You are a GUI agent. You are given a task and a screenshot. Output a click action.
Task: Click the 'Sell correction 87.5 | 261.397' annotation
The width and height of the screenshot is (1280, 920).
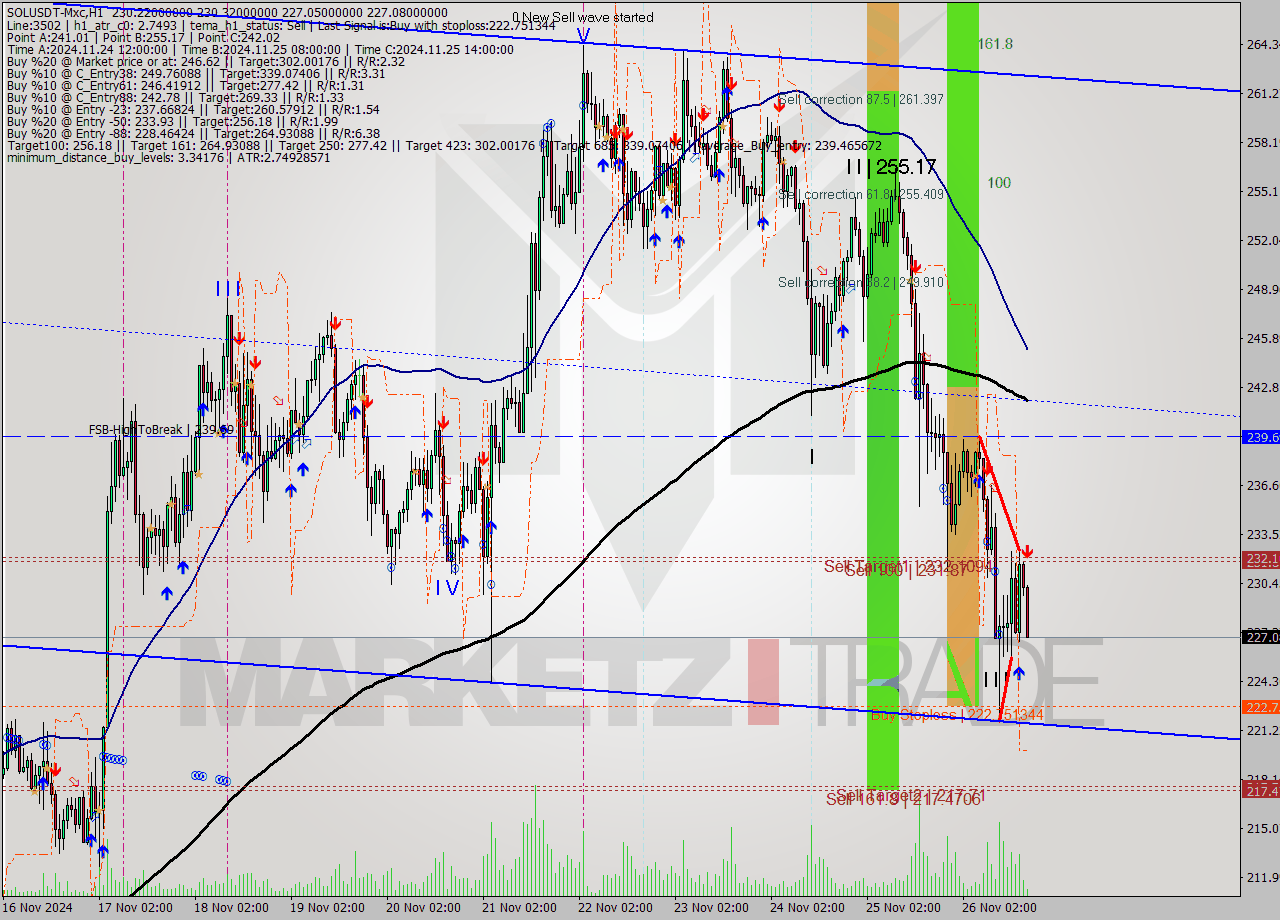point(860,100)
